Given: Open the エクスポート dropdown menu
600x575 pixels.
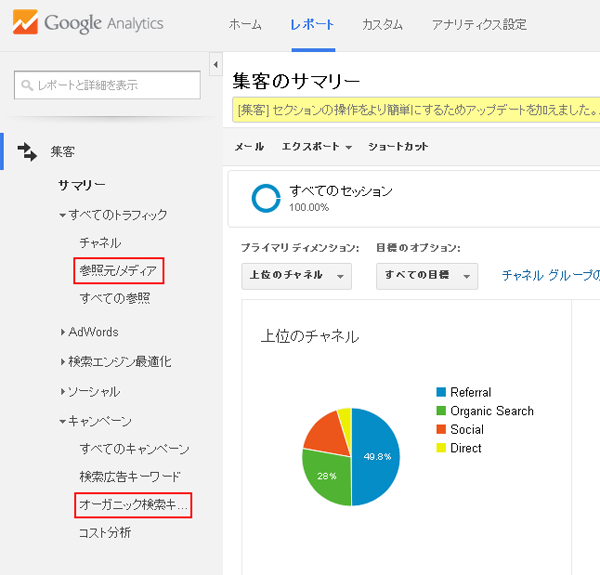Looking at the screenshot, I should coord(317,147).
